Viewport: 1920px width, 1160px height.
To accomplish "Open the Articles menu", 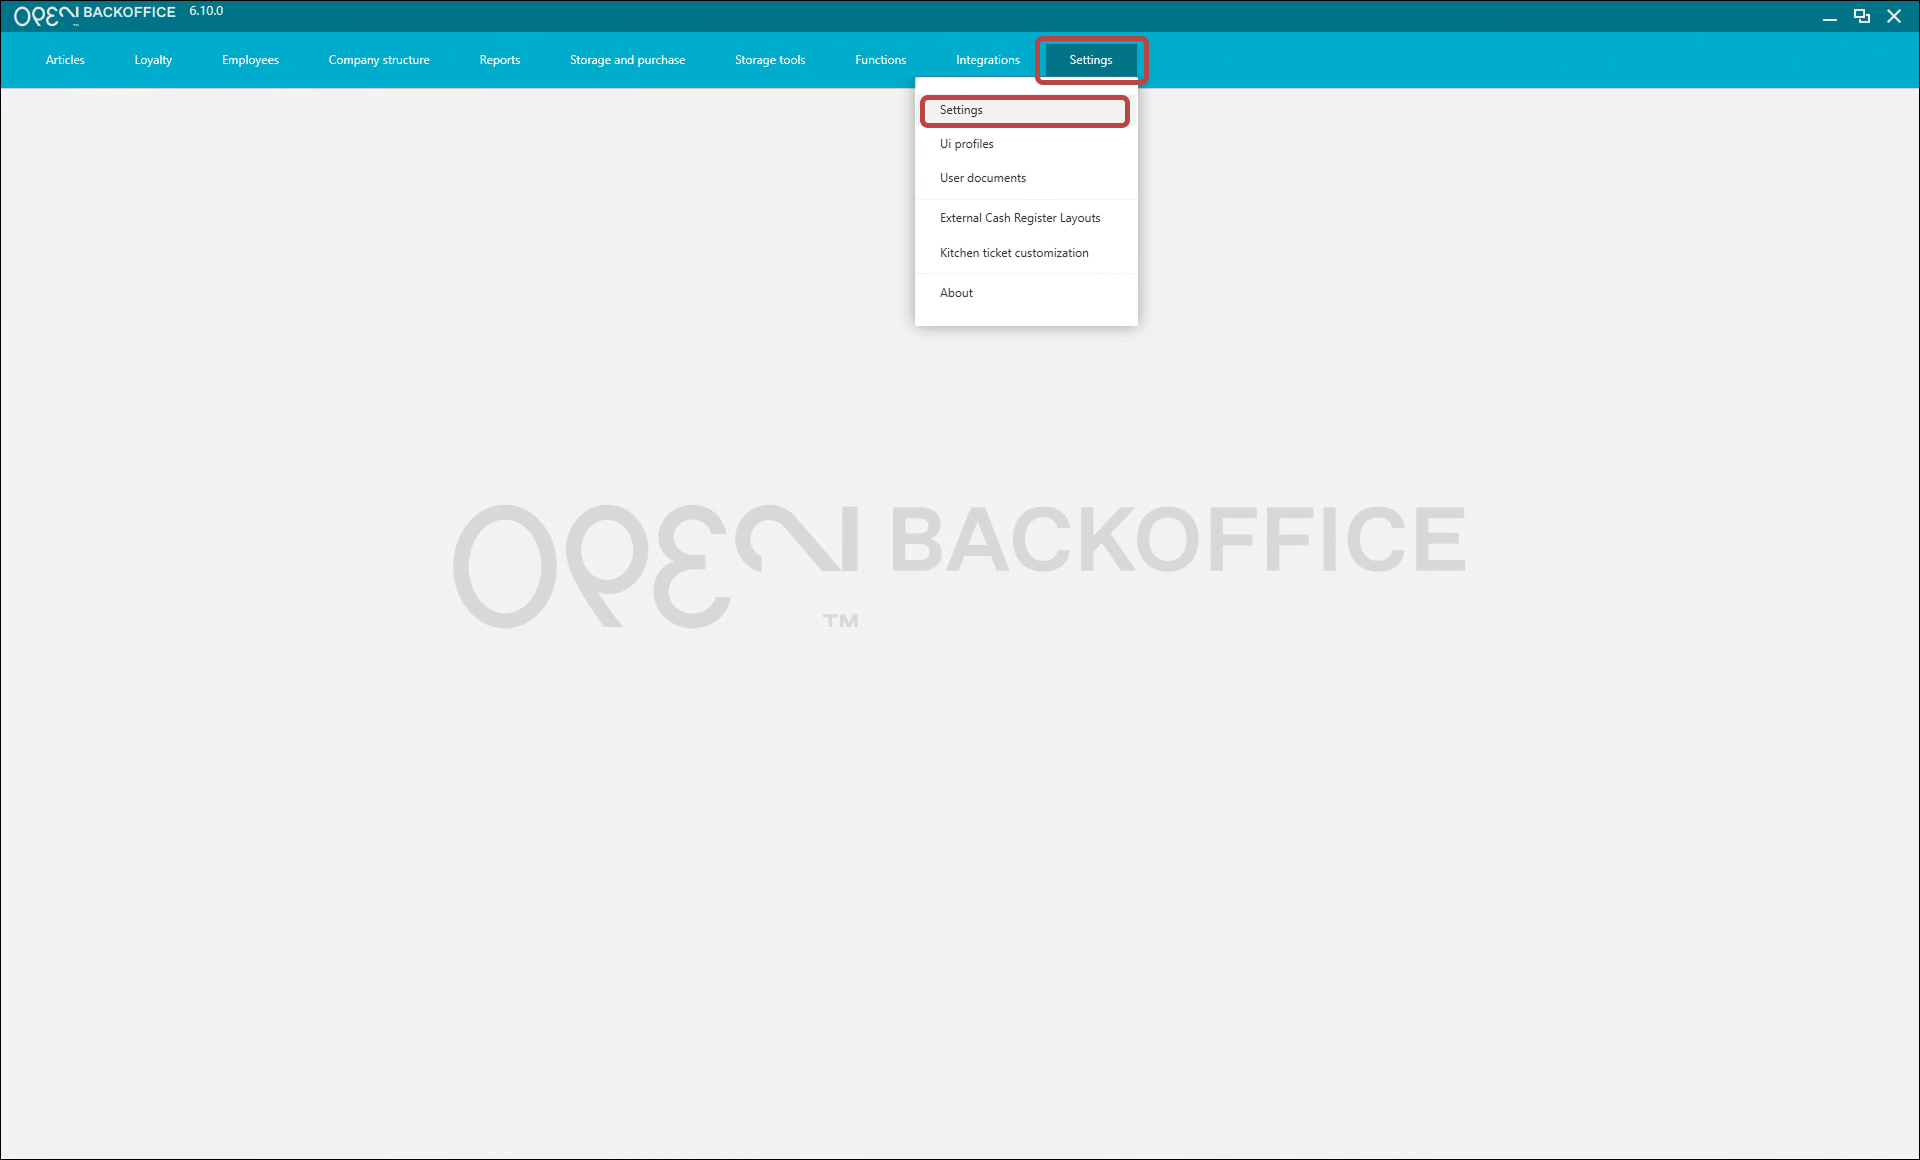I will click(65, 60).
